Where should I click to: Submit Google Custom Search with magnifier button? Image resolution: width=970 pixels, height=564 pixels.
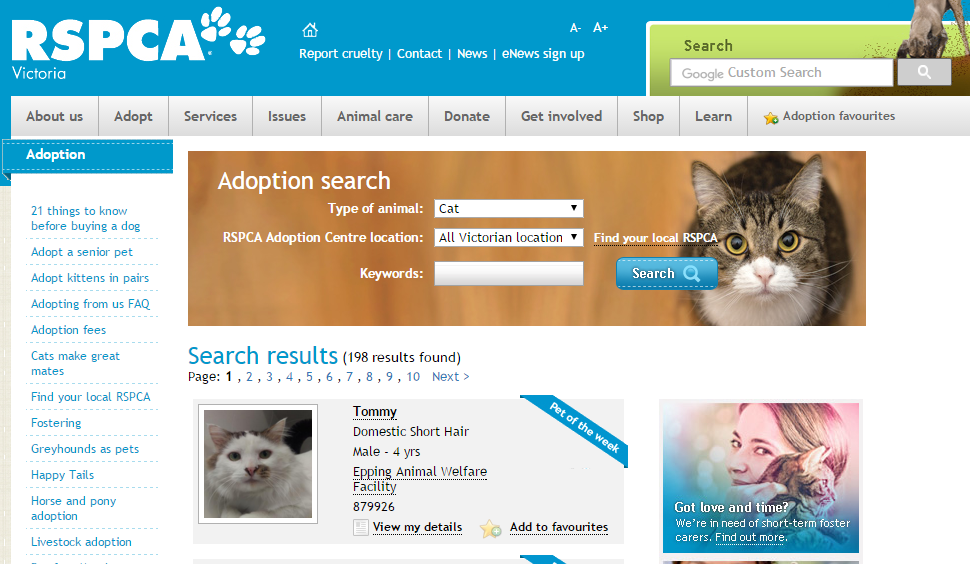pyautogui.click(x=924, y=72)
